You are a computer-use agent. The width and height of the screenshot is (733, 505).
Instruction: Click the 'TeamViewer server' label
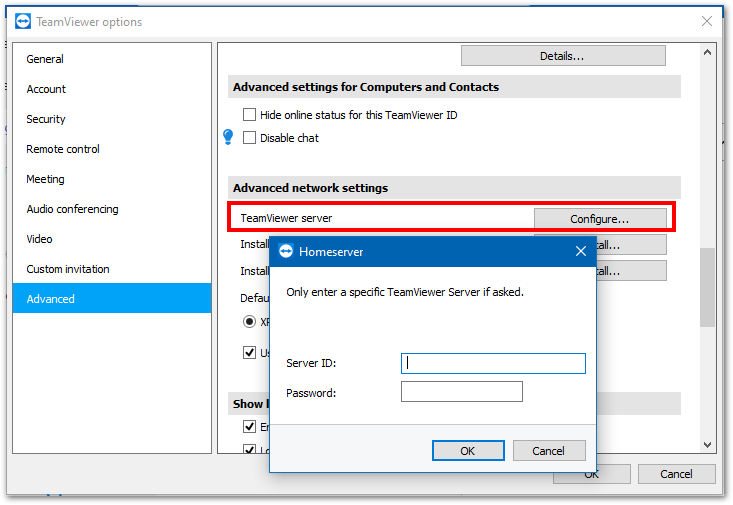click(x=286, y=218)
